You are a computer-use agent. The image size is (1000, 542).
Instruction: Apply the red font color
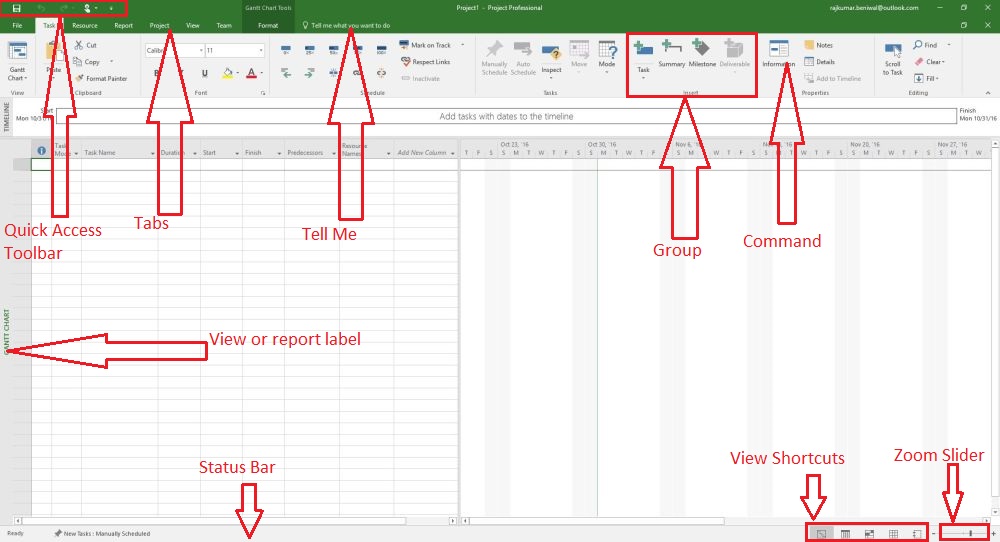pyautogui.click(x=251, y=73)
